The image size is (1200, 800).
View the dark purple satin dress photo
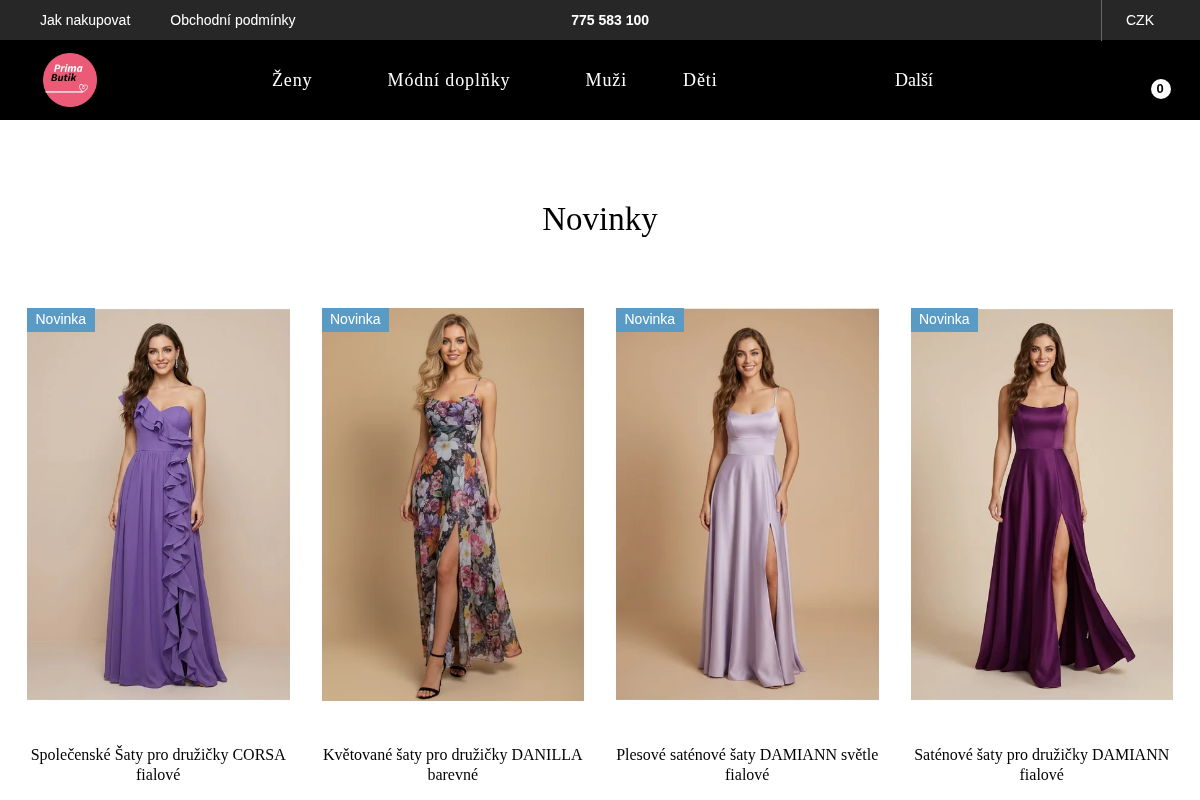tap(1042, 504)
